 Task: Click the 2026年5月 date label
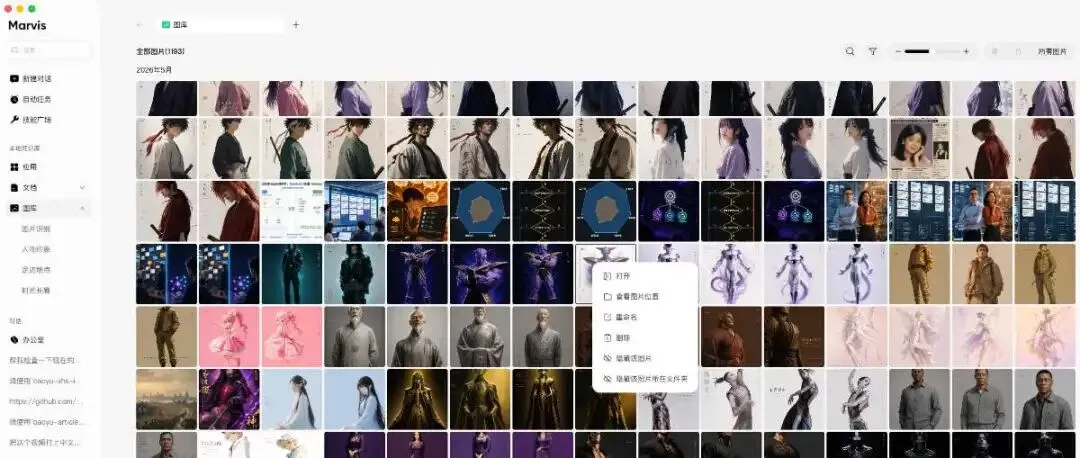coord(154,70)
